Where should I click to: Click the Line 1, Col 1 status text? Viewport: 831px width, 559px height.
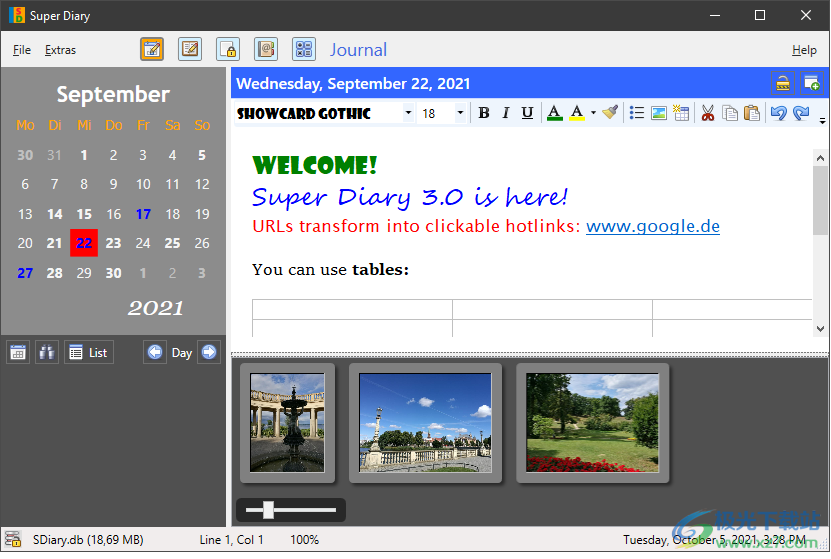231,540
